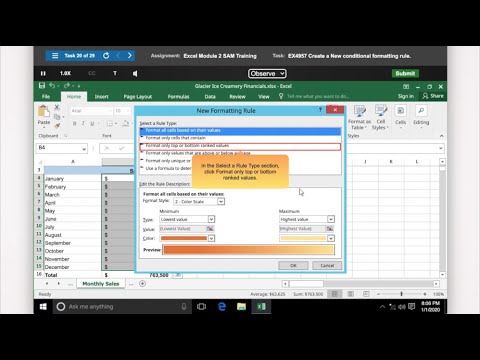The image size is (480, 360).
Task: Go to next task arrow
Action: [x=129, y=56]
